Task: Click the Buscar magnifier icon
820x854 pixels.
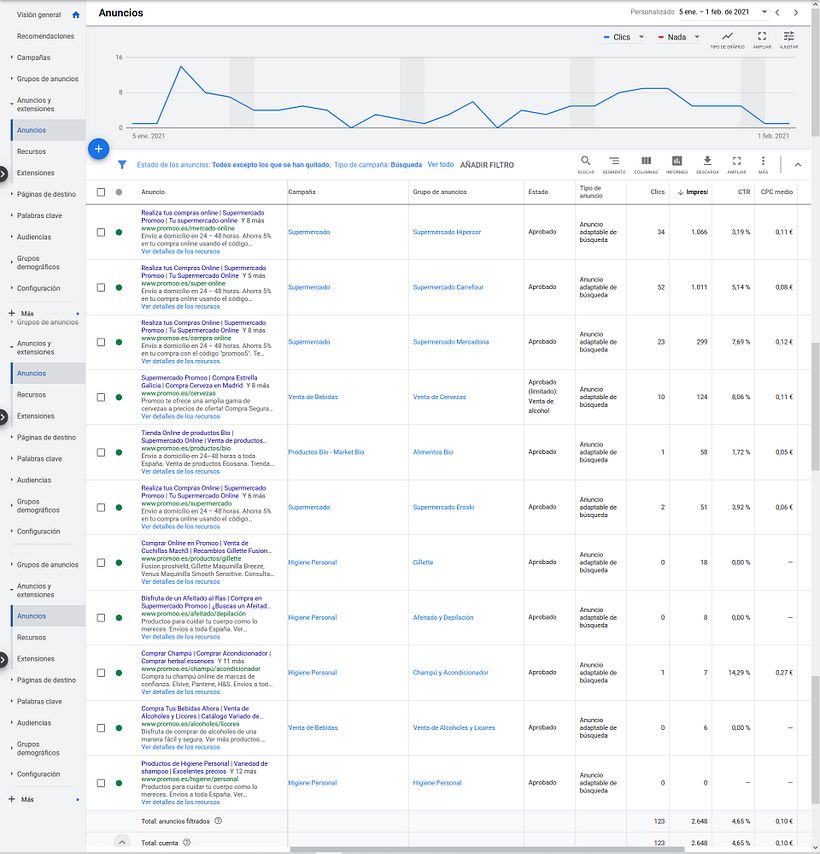Action: (x=585, y=161)
